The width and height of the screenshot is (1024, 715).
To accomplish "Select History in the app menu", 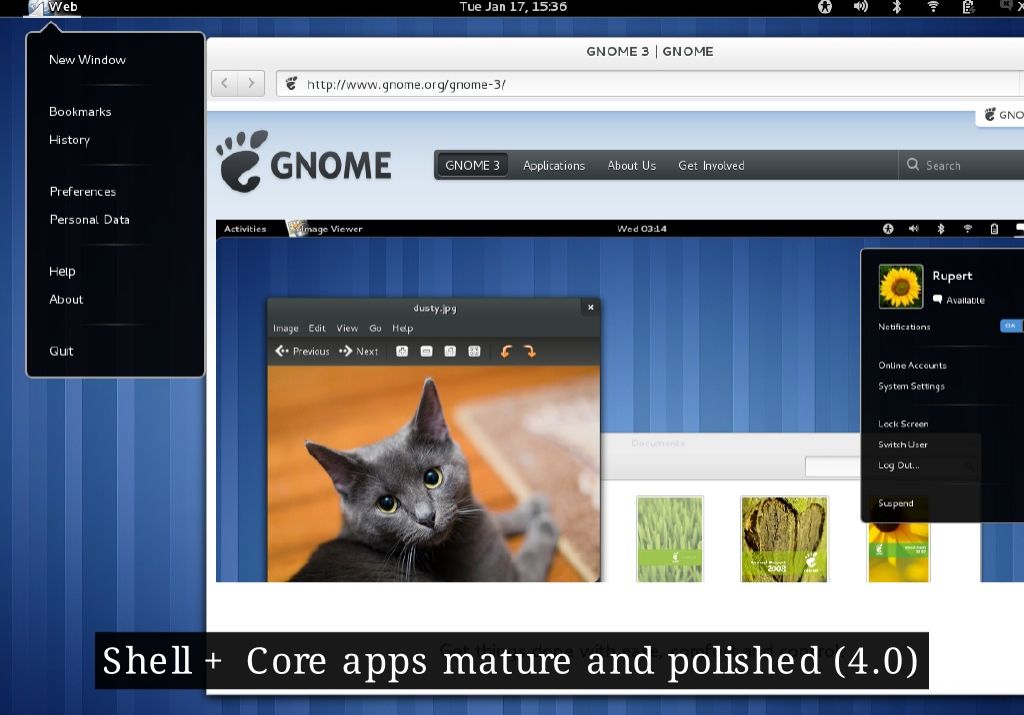I will click(x=69, y=140).
